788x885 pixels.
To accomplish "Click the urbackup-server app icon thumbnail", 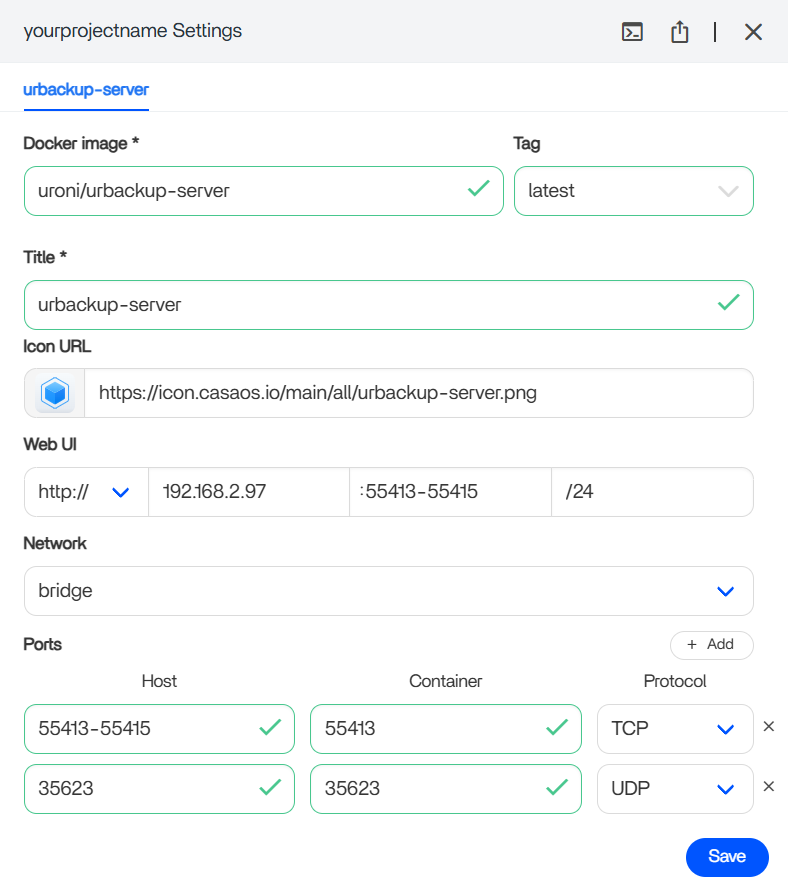I will (x=55, y=393).
